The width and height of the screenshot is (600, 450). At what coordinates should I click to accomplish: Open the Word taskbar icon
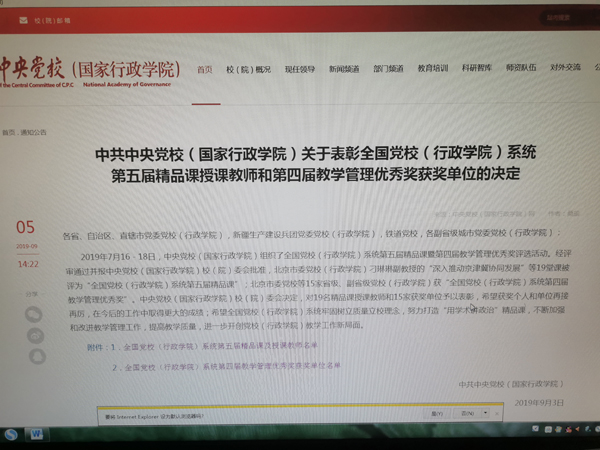pyautogui.click(x=36, y=434)
